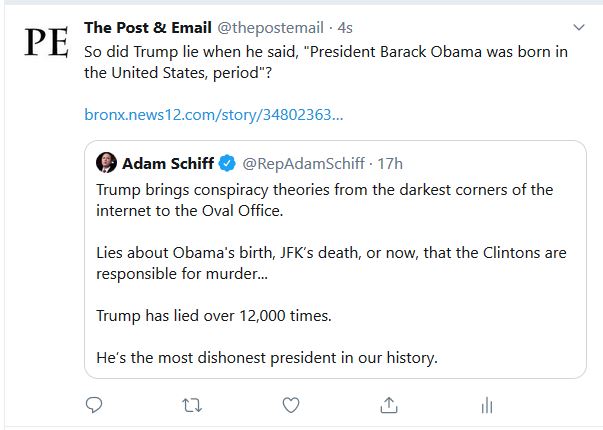
Task: Like the tweet with the heart icon
Action: coord(291,405)
